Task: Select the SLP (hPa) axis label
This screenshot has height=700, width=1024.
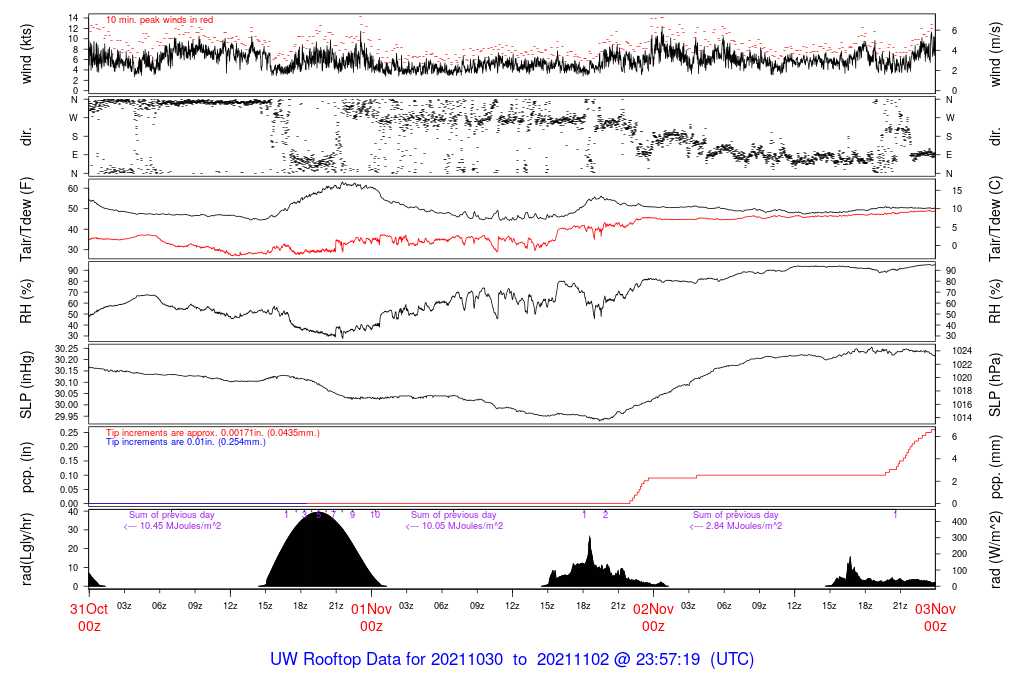Action: coord(996,385)
